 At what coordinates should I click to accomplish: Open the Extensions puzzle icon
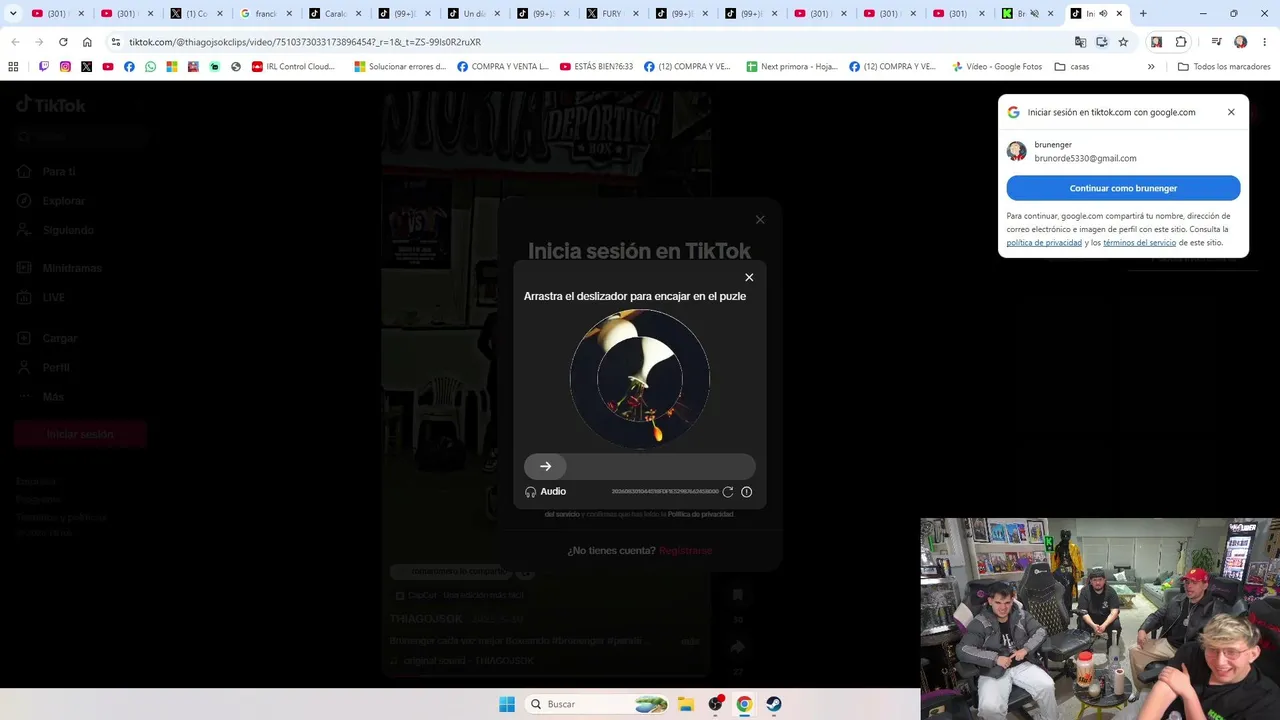click(x=1181, y=42)
